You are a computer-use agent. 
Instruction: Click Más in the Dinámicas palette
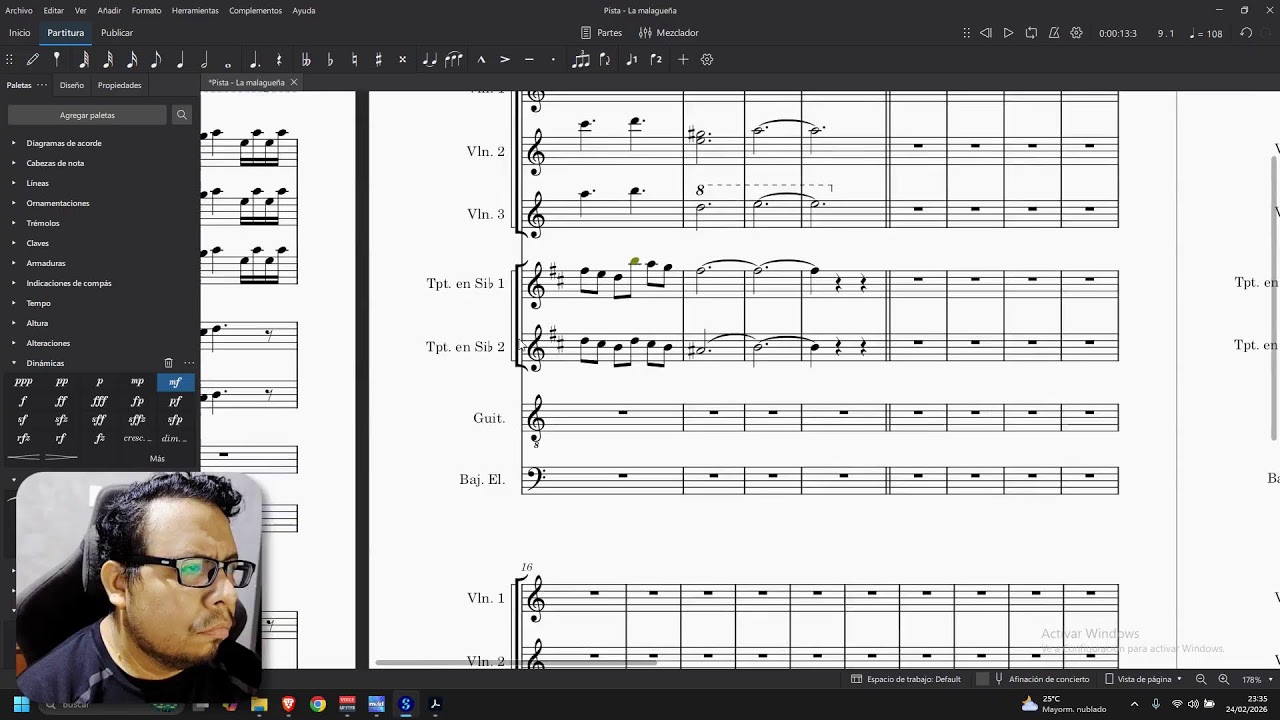pos(157,459)
